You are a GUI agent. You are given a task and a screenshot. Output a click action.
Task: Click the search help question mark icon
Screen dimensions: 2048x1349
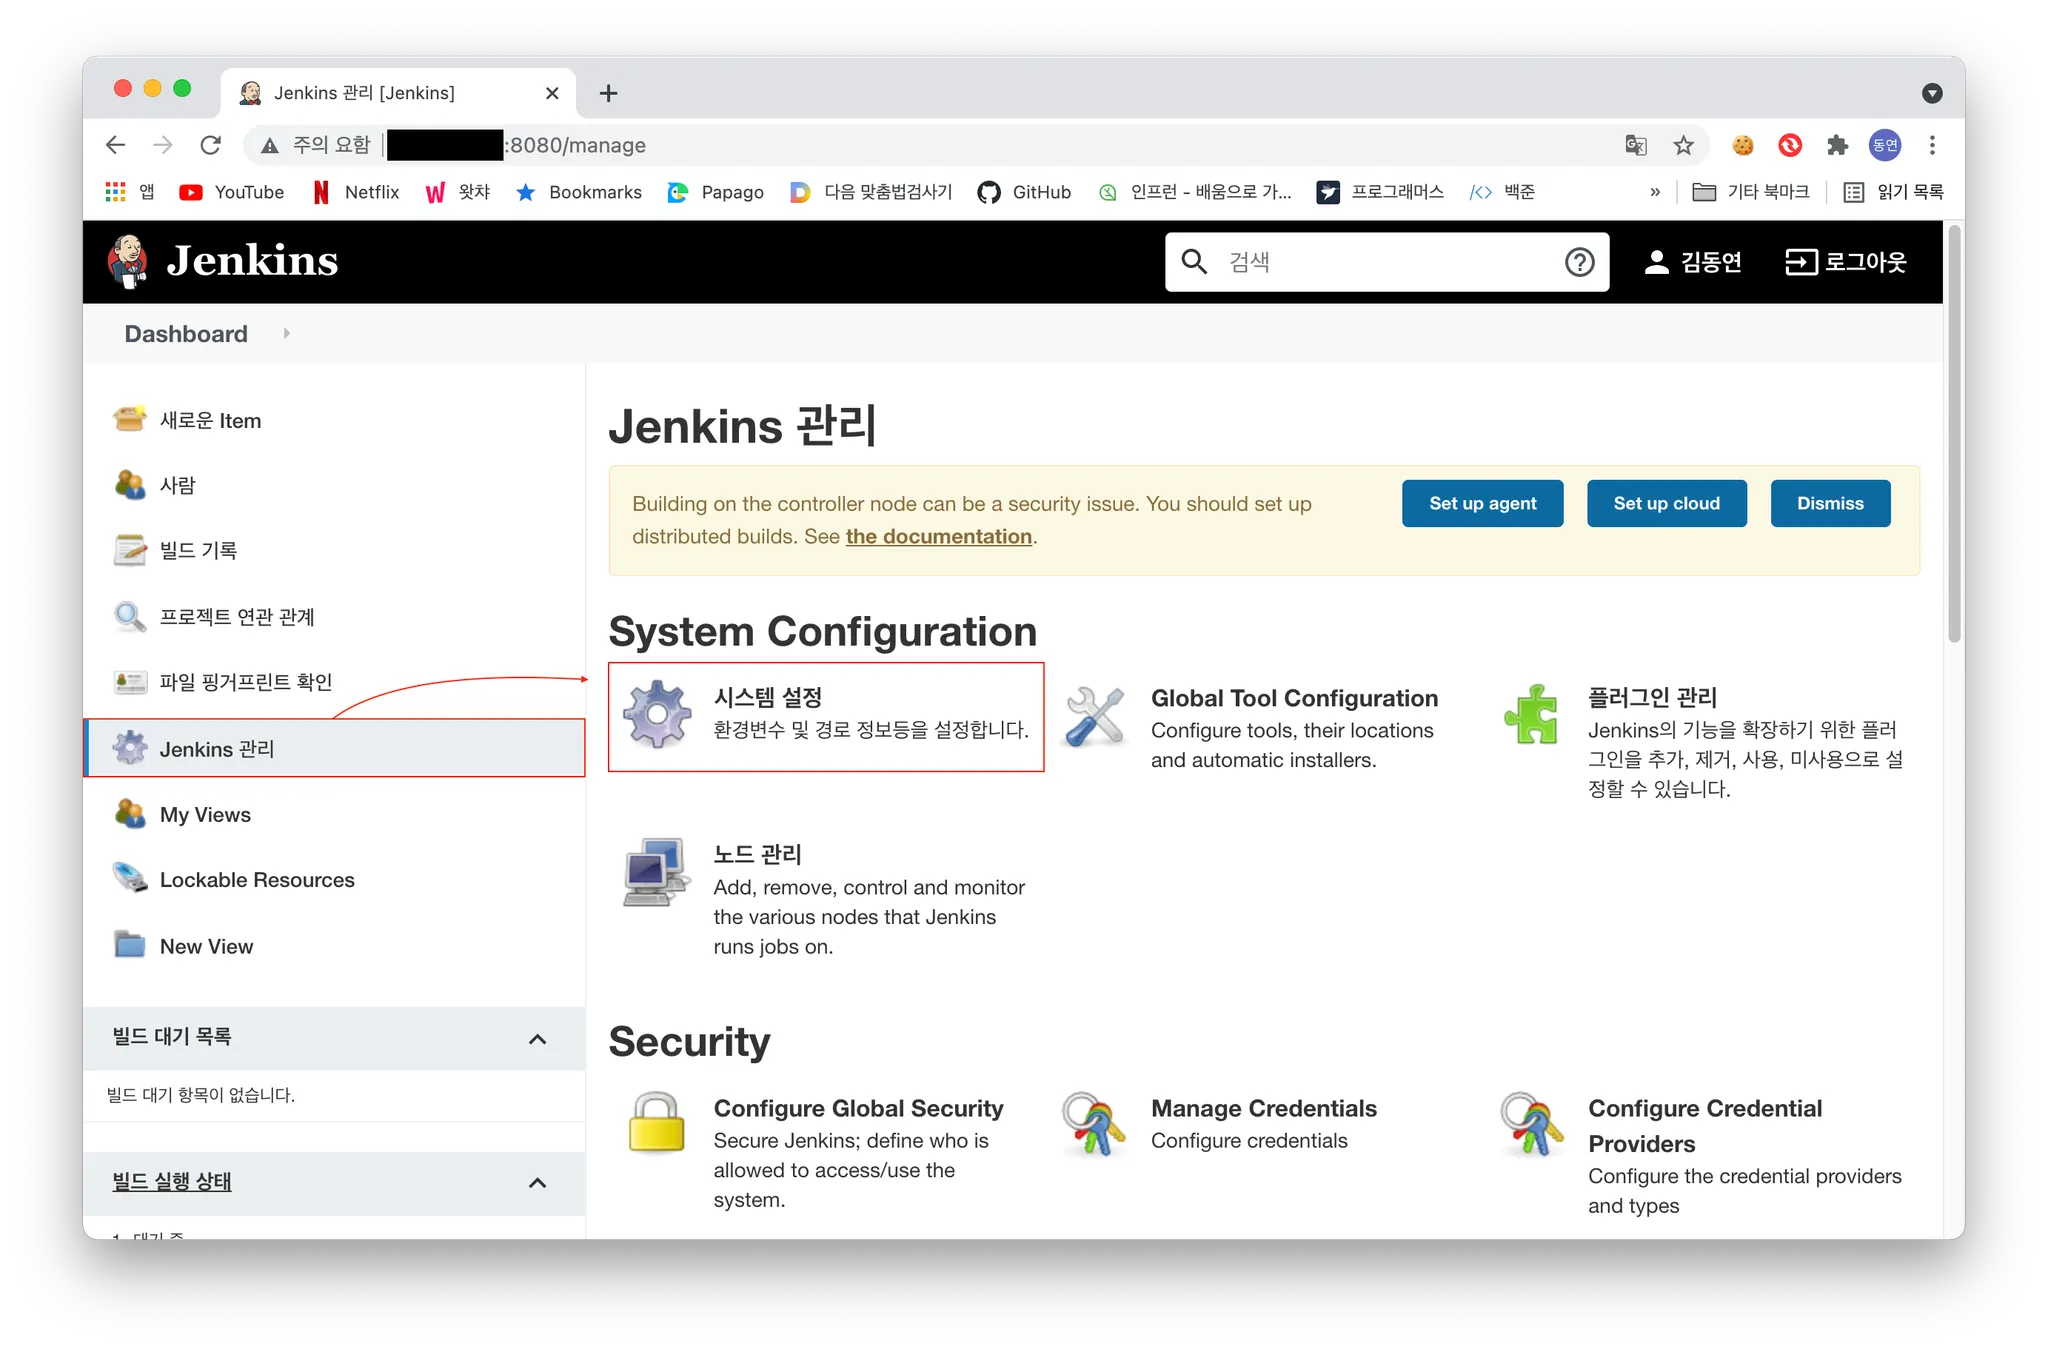click(1579, 262)
